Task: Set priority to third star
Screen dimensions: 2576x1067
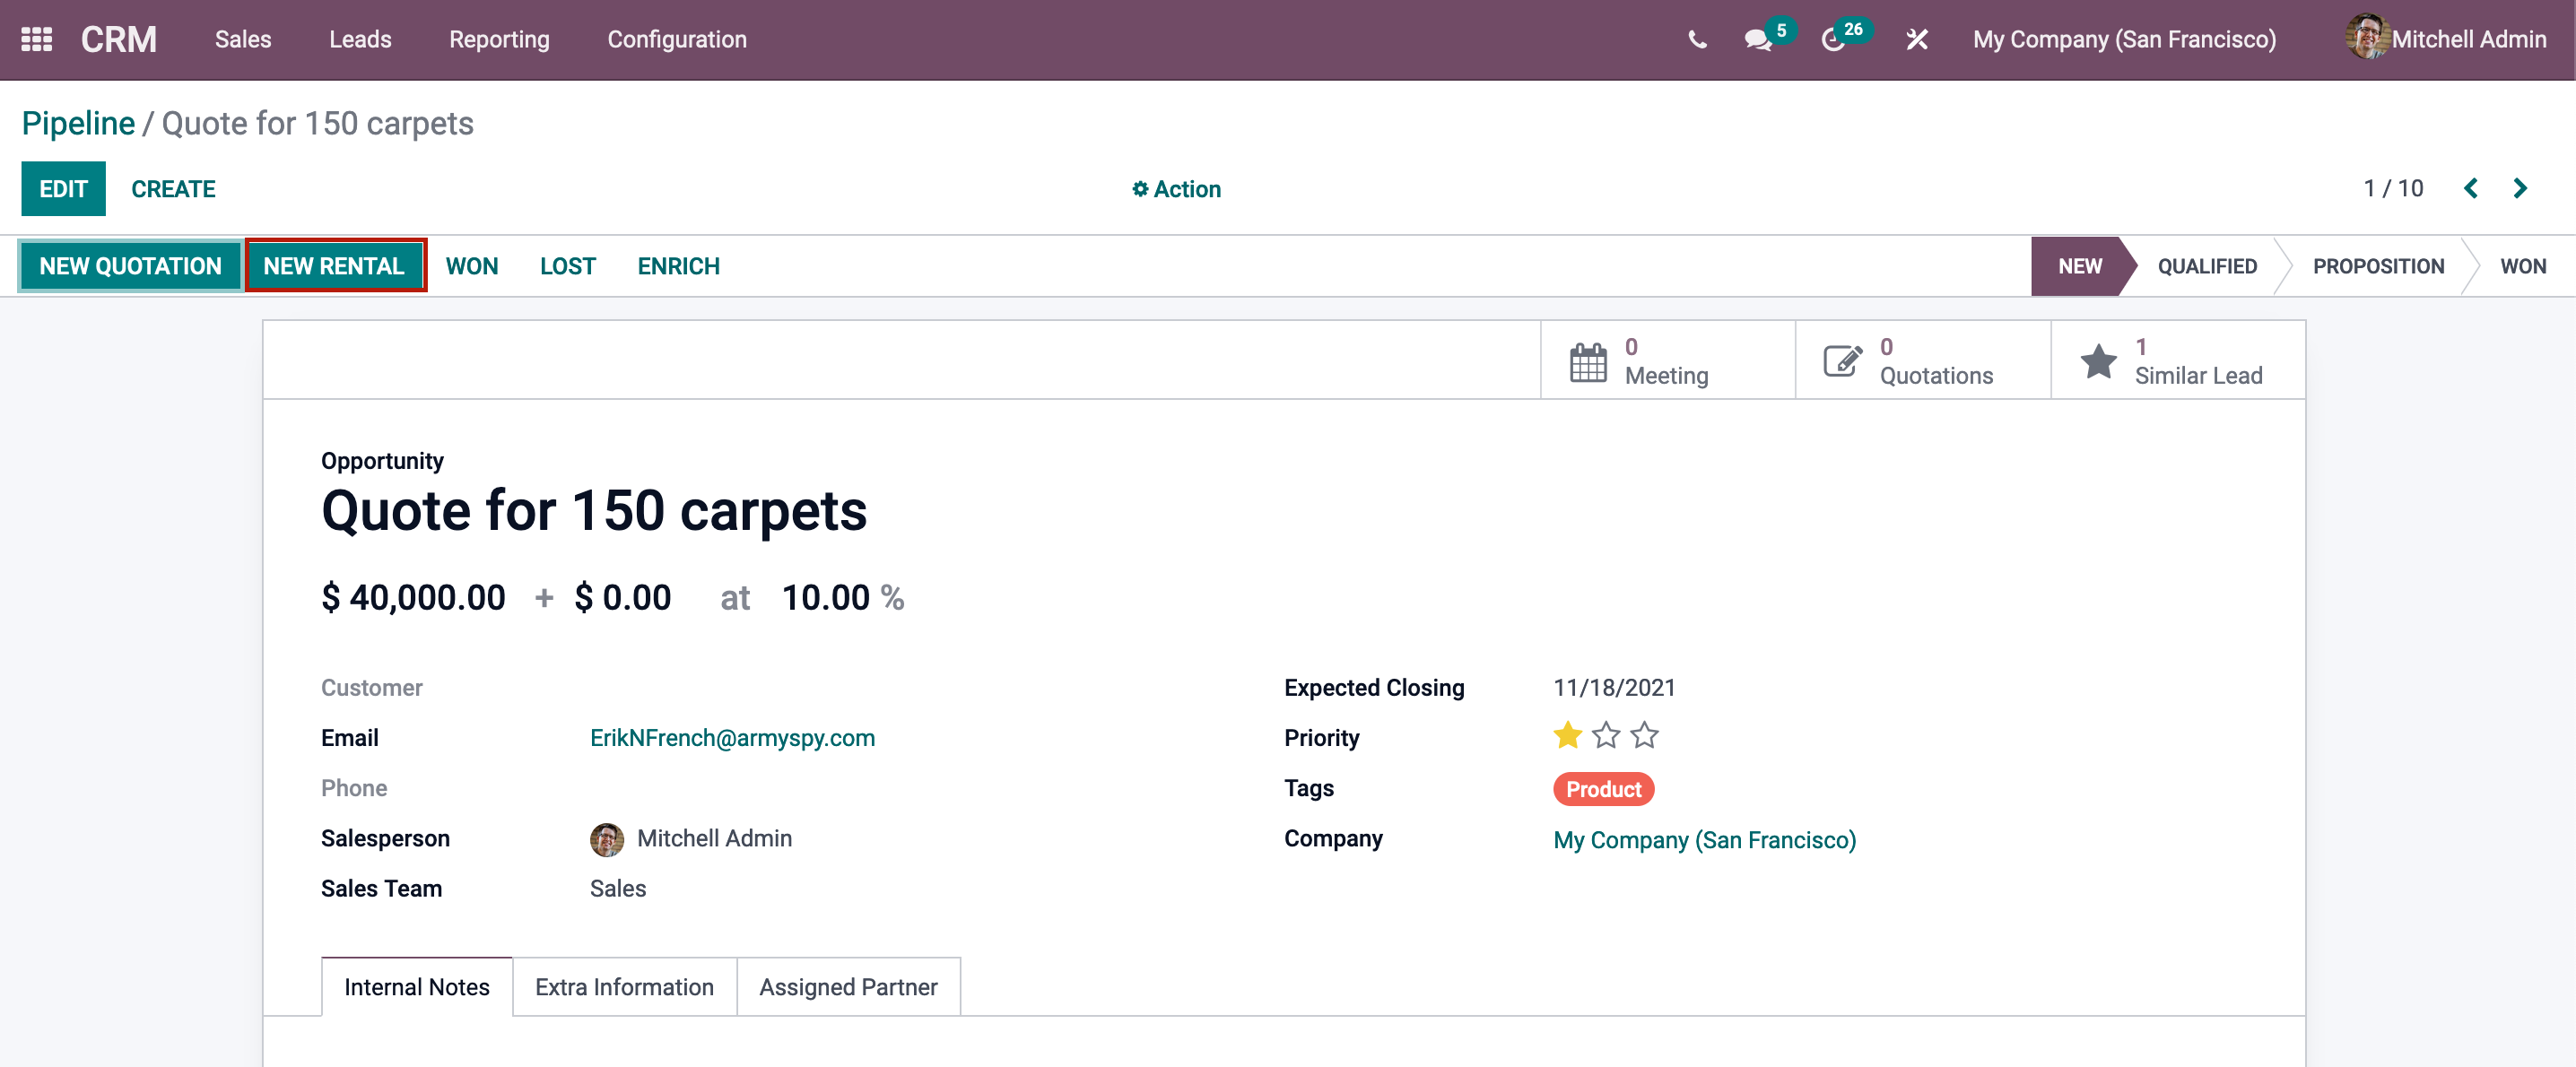Action: [1644, 736]
